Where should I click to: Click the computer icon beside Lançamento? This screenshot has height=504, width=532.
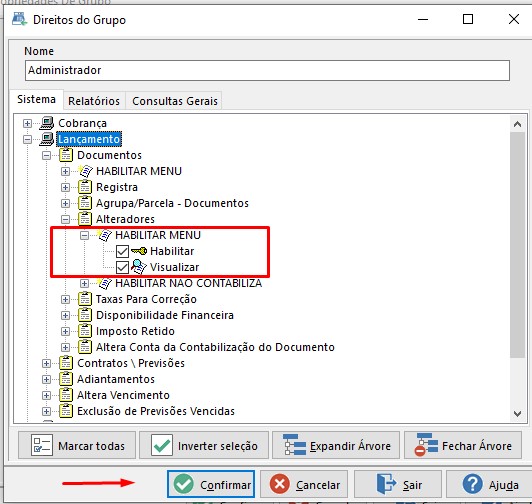point(46,139)
